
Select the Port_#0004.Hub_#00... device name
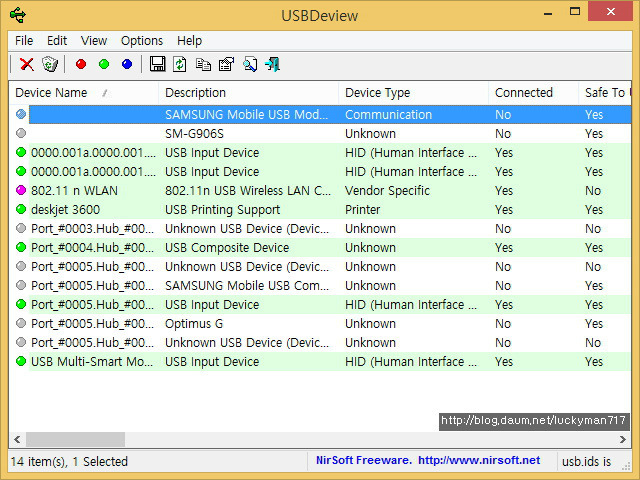(92, 247)
